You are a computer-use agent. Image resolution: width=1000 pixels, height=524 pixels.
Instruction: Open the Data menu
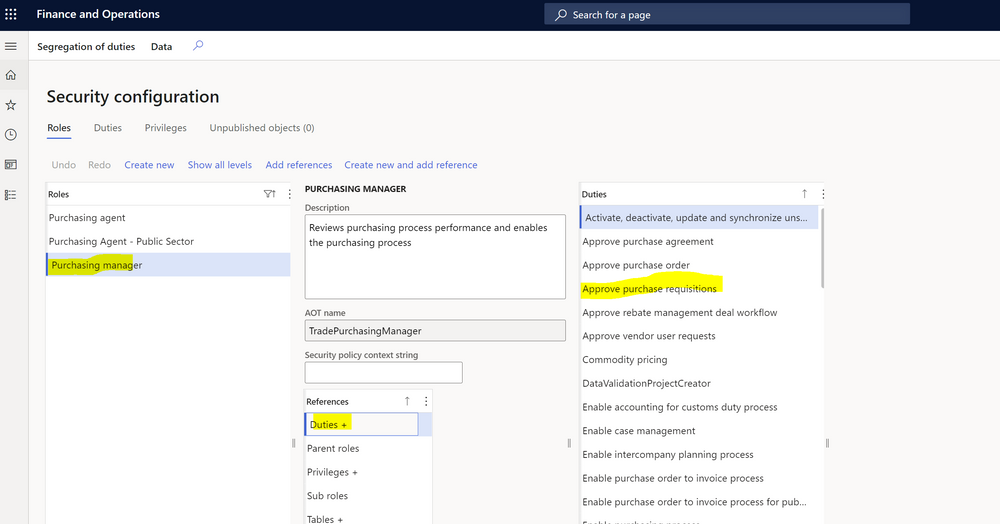coord(161,47)
